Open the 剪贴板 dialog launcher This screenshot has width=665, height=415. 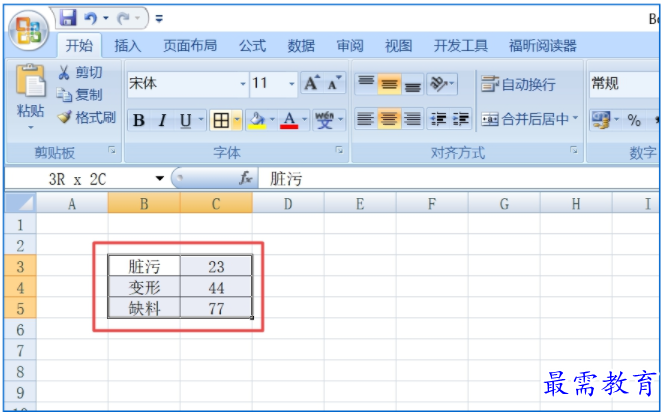pyautogui.click(x=112, y=150)
